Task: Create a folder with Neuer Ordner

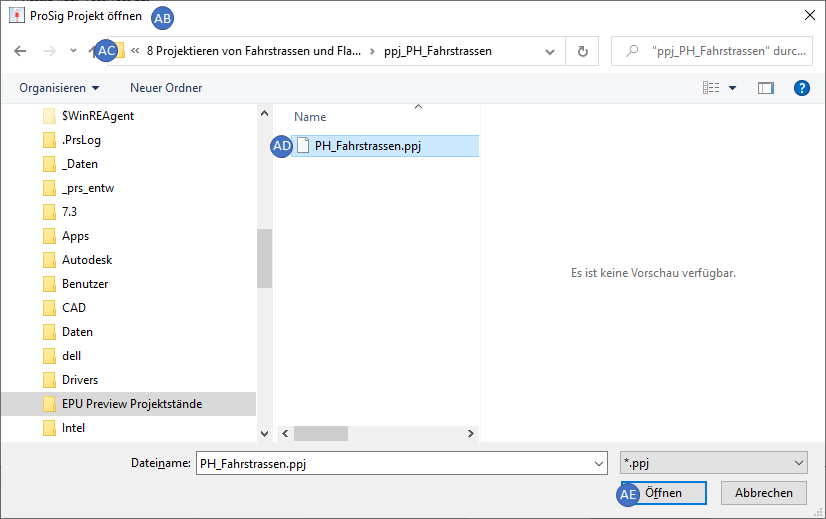Action: [166, 88]
